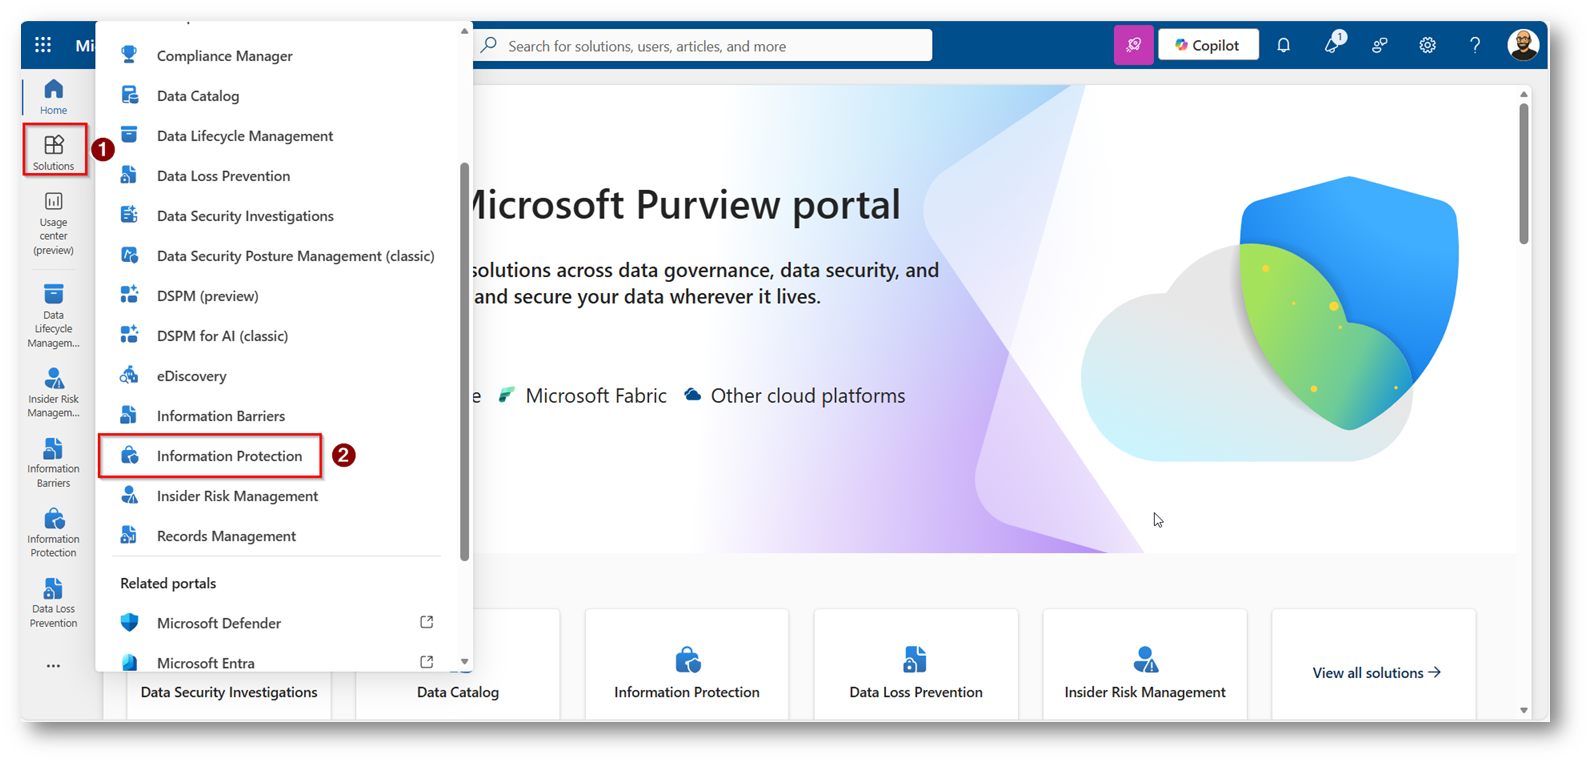Open Information Protection rail icon
The image size is (1592, 764).
(54, 533)
